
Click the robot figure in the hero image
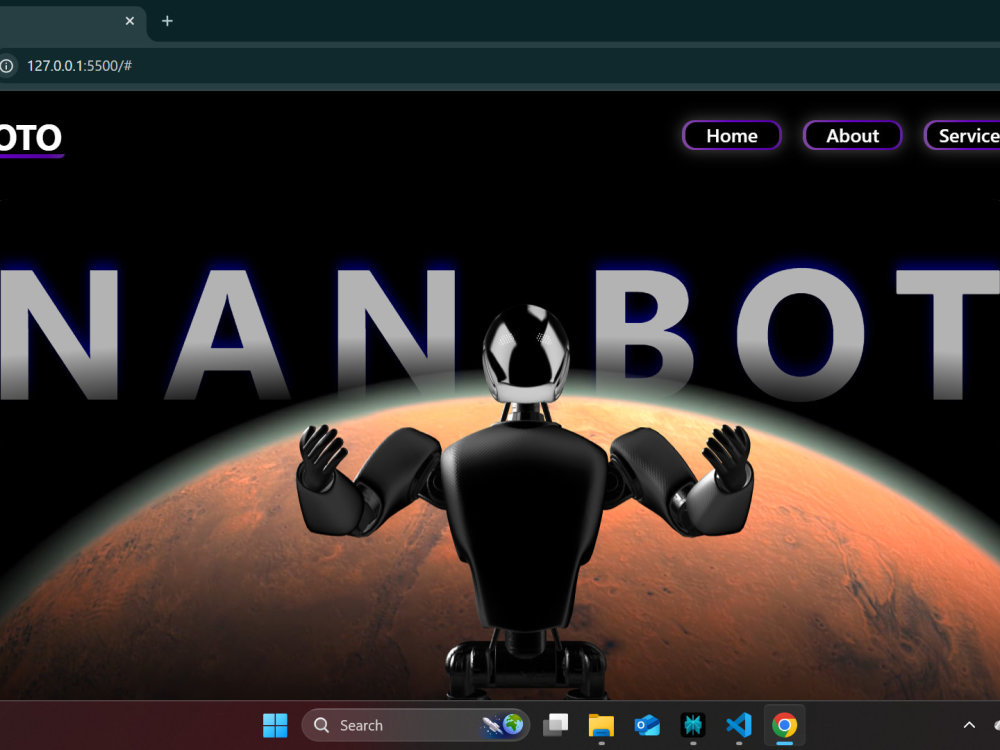[526, 501]
